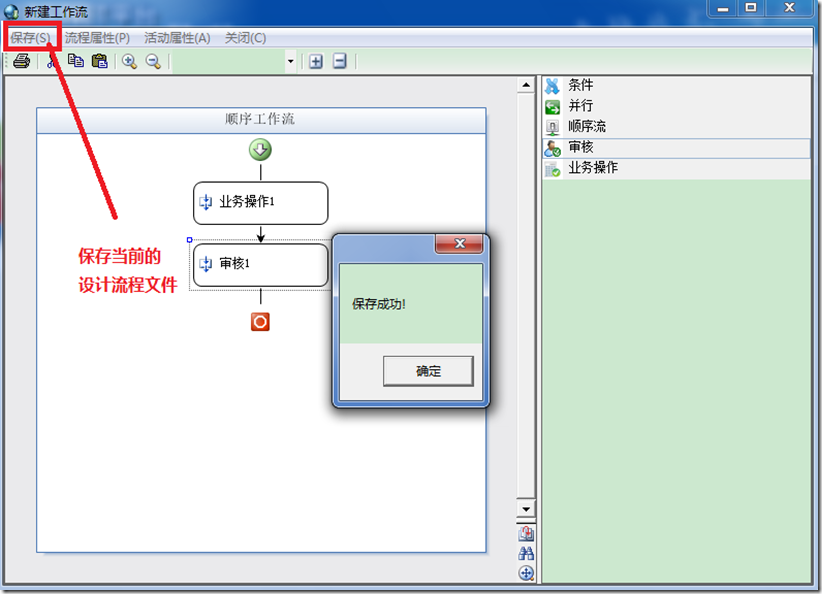822x594 pixels.
Task: Click the 业务操作1 node's activity icon
Action: pos(206,202)
